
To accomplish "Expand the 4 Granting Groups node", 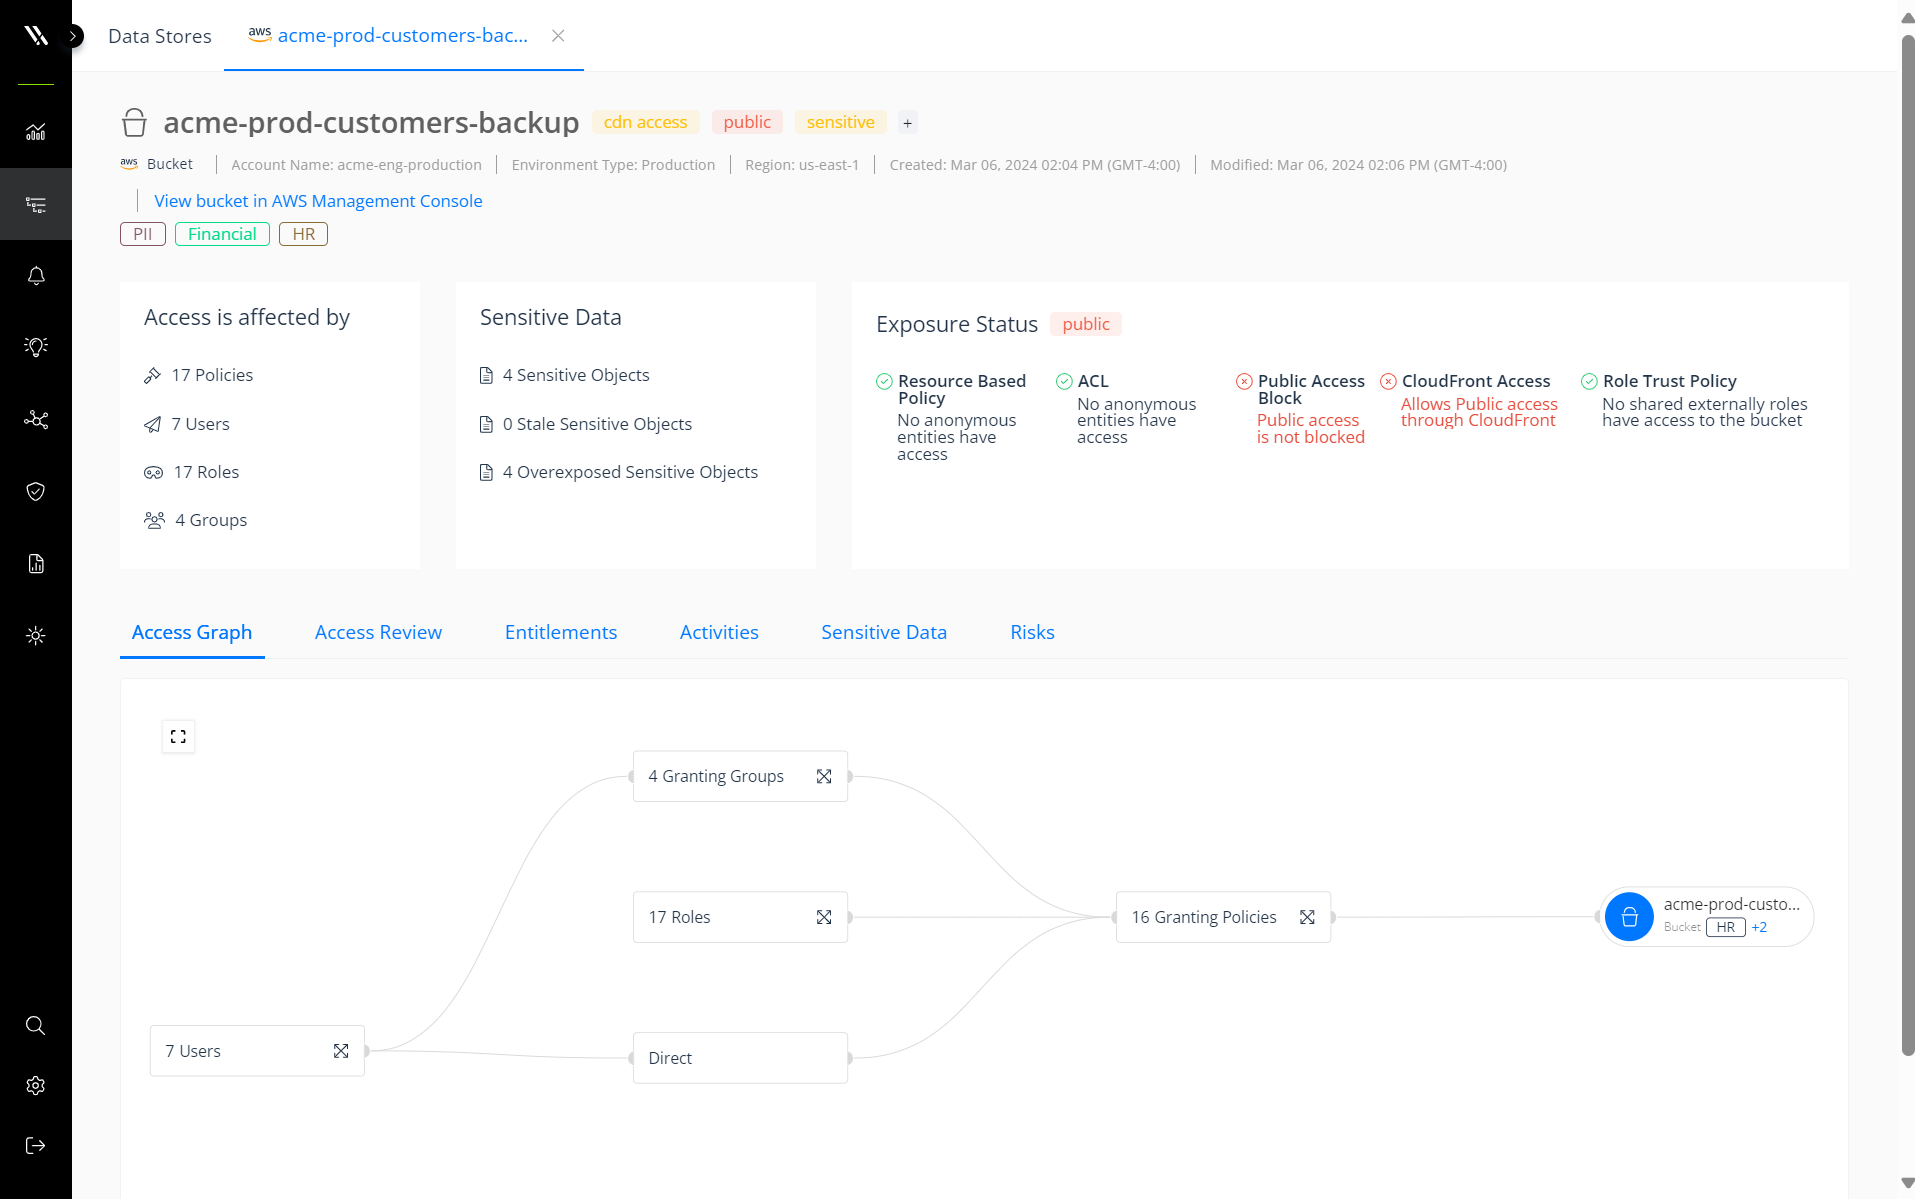I will coord(824,776).
